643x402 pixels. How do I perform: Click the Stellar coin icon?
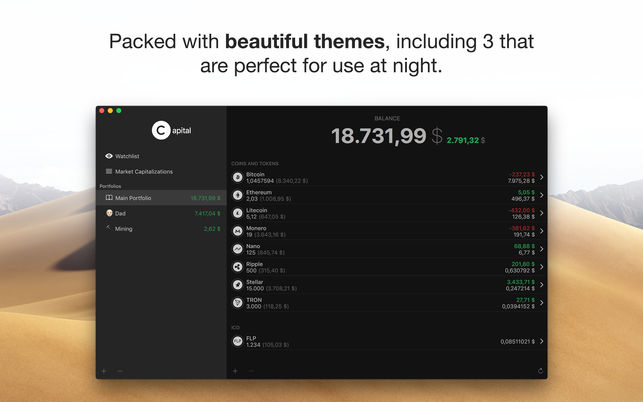237,285
